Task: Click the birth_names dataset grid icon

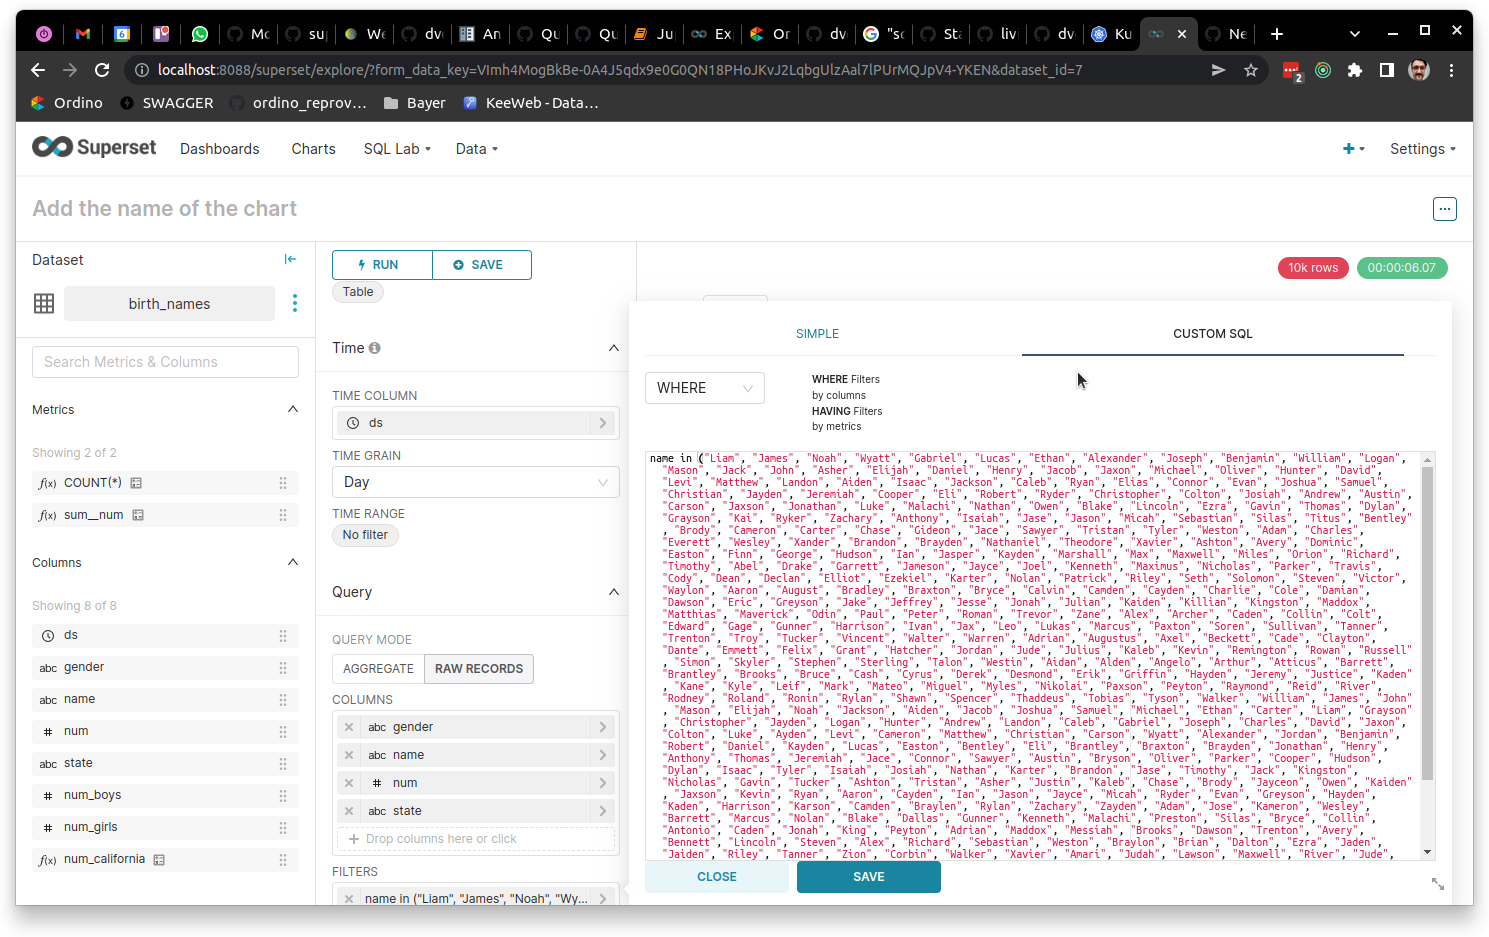Action: tap(44, 303)
